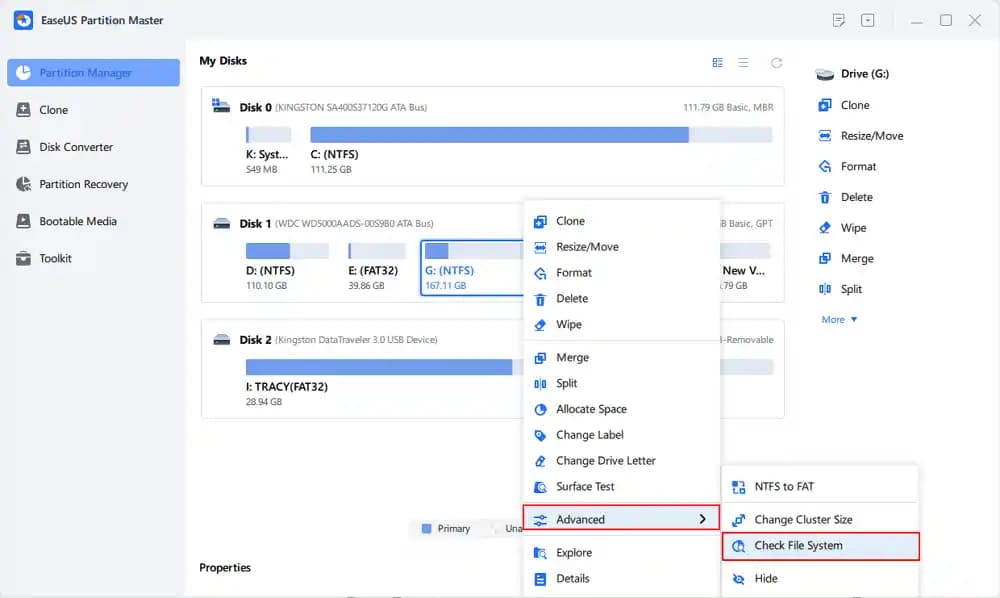Screen dimensions: 1000x598
Task: Select Surface Test in the context menu
Action: [x=585, y=487]
